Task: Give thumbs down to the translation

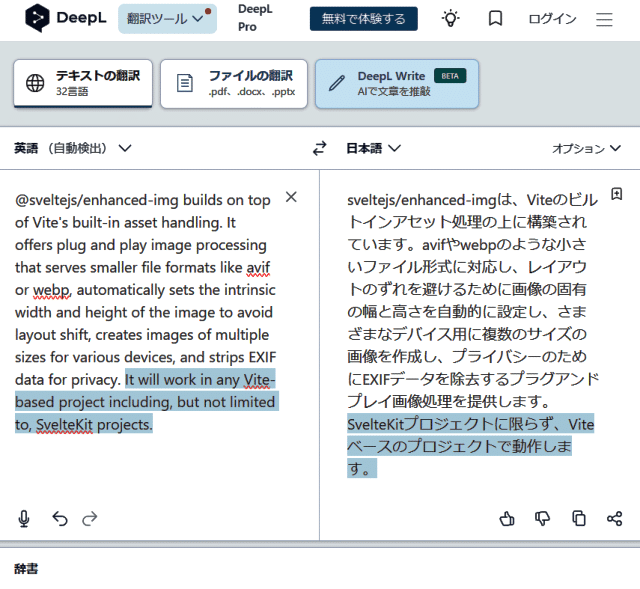Action: 542,519
